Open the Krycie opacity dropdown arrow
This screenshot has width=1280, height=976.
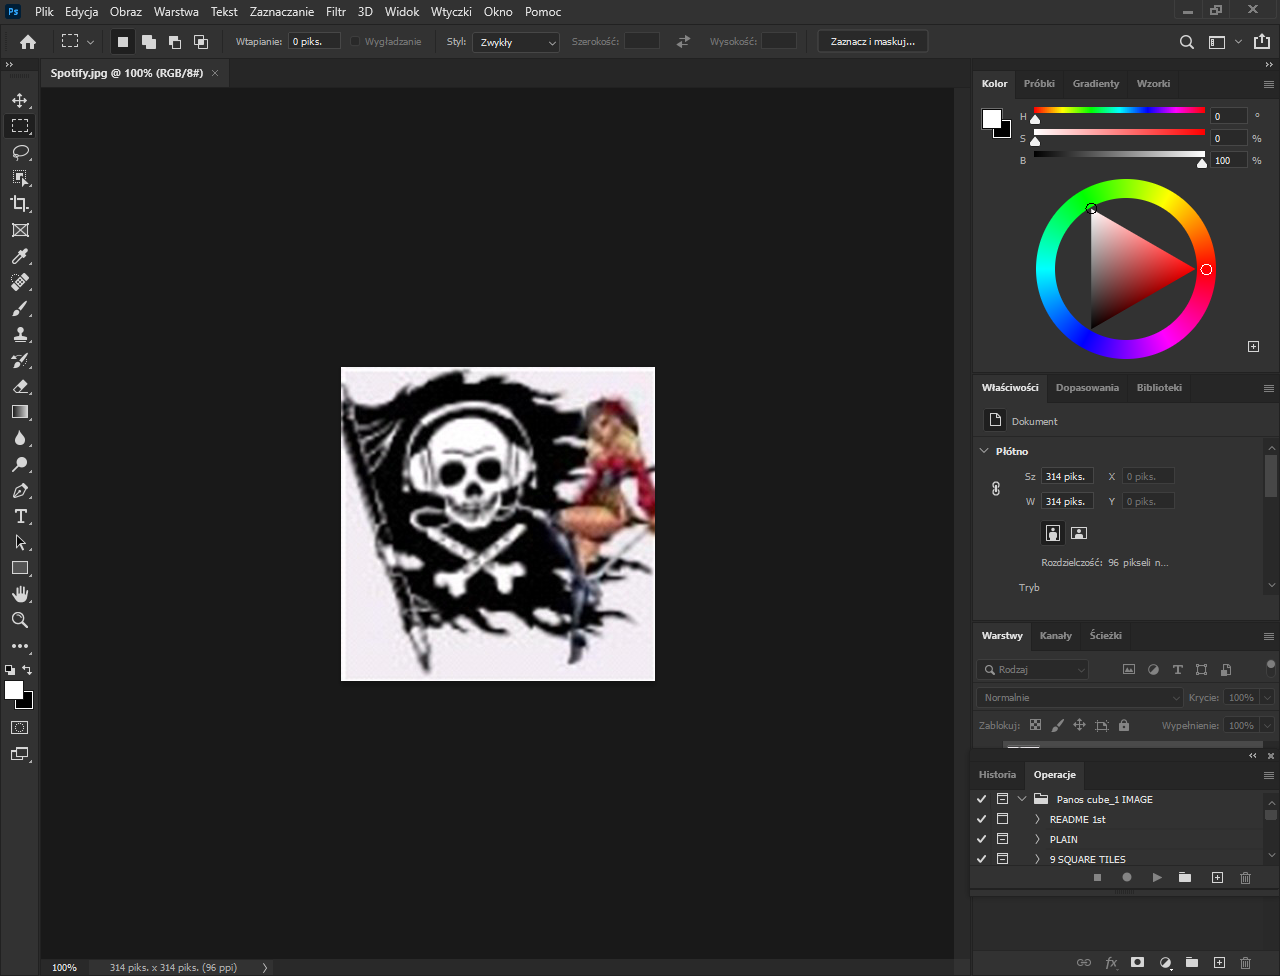tap(1268, 697)
